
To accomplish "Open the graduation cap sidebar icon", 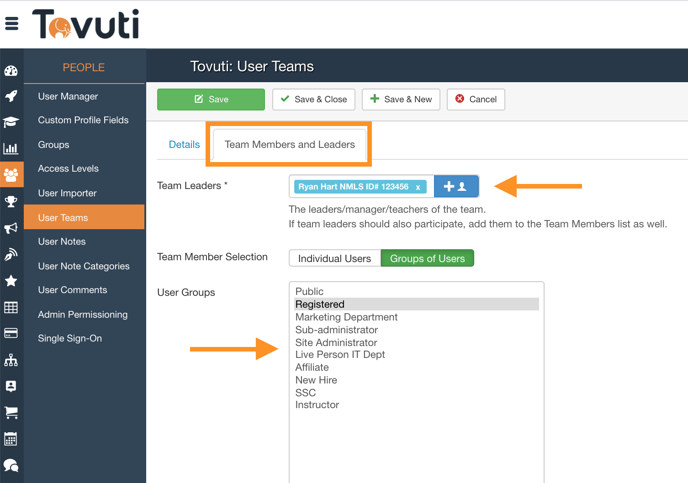I will [x=11, y=122].
